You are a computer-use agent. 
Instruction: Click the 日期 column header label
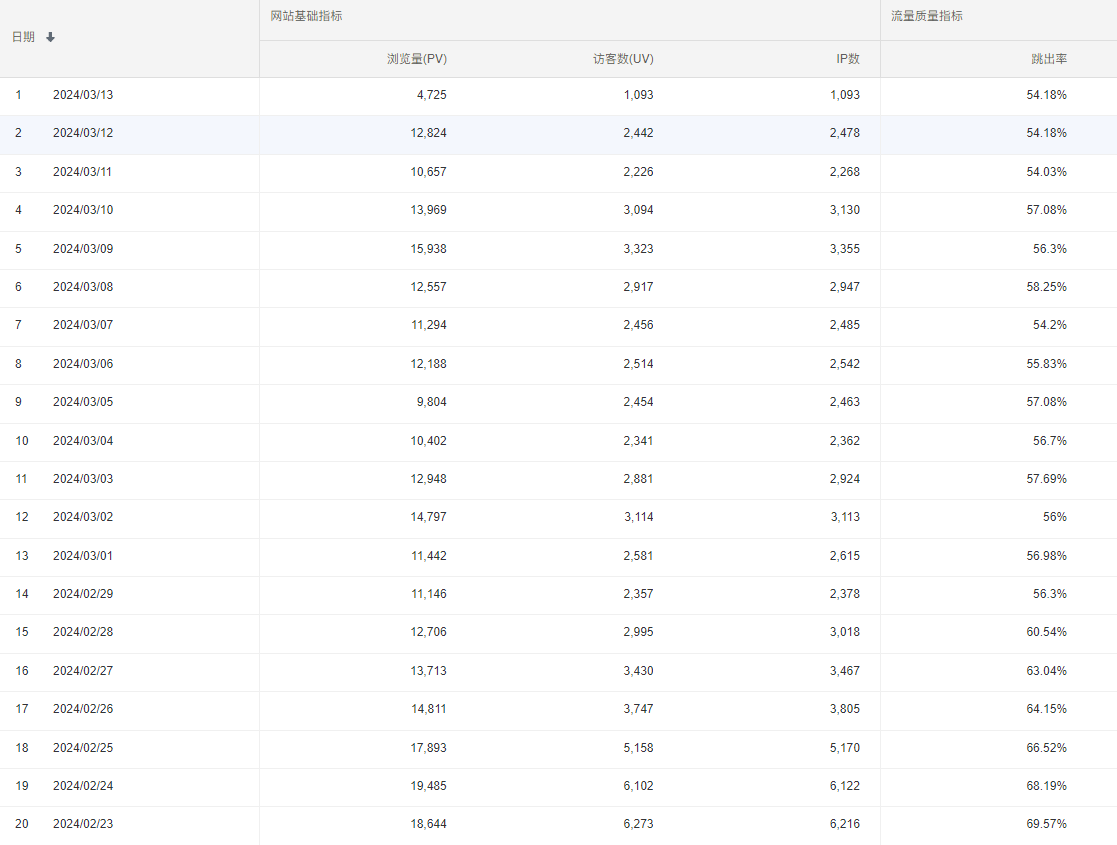click(23, 37)
